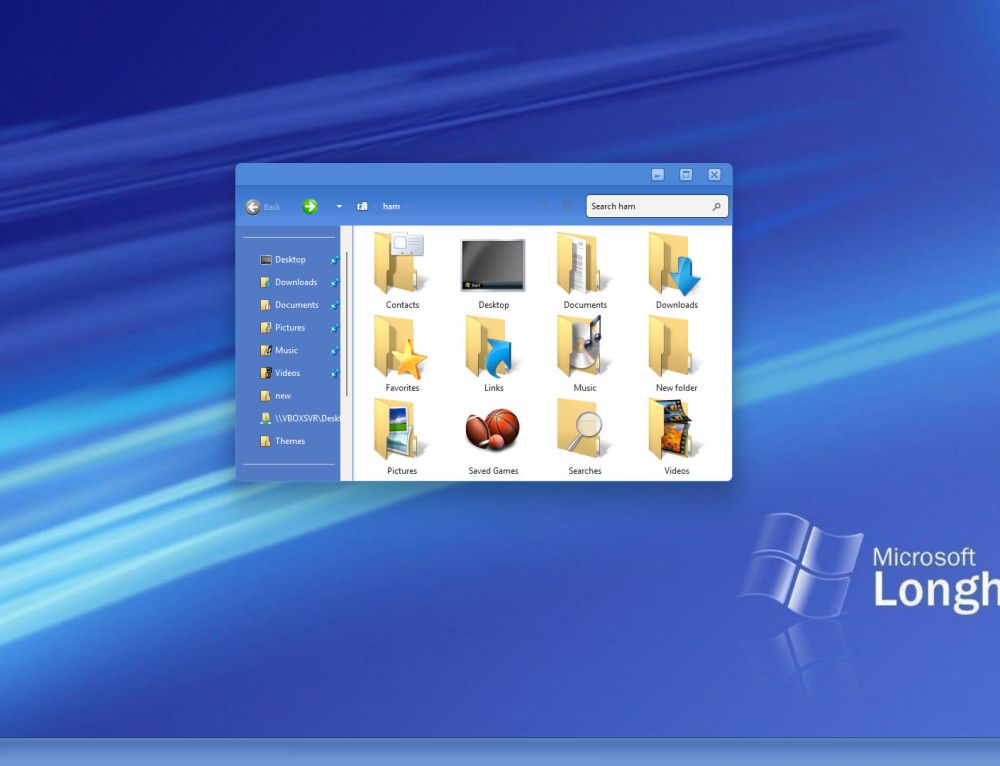This screenshot has width=1000, height=766.
Task: Open the Downloads folder with blue arrow icon
Action: [676, 264]
